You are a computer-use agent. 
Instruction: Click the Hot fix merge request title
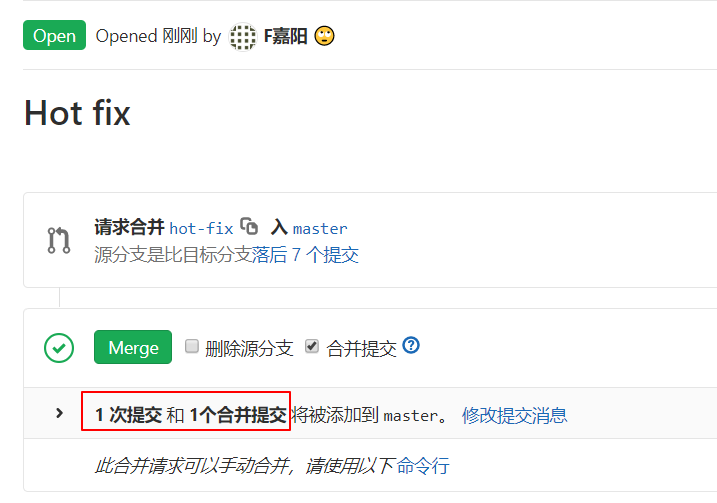point(77,112)
